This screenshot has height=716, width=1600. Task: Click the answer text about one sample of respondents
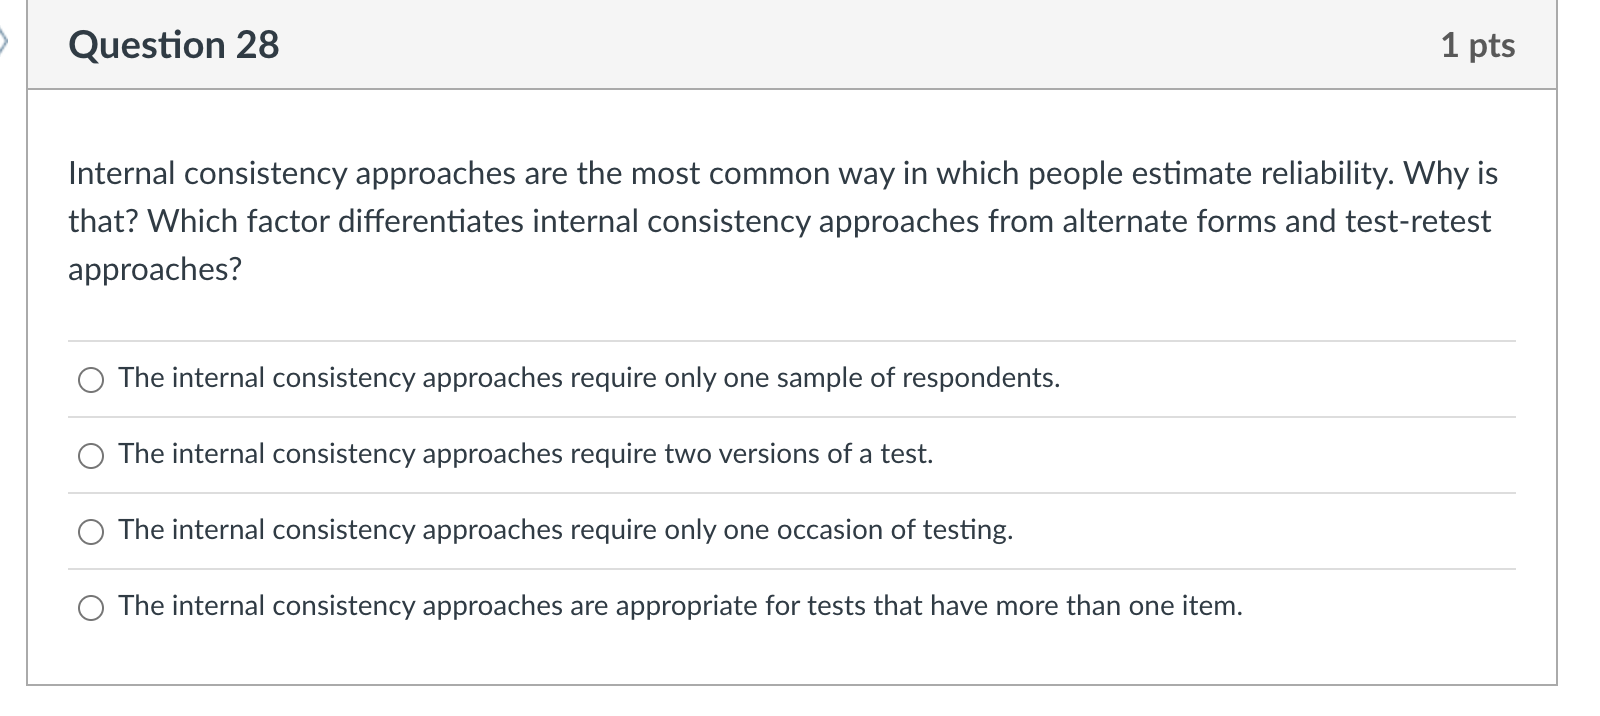point(588,379)
